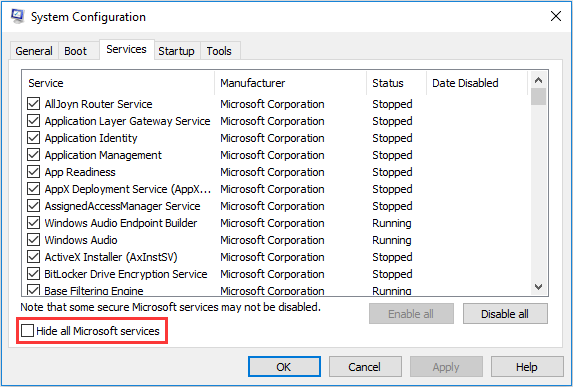Click the scrollbar up arrow
This screenshot has height=387, width=573.
[x=538, y=80]
